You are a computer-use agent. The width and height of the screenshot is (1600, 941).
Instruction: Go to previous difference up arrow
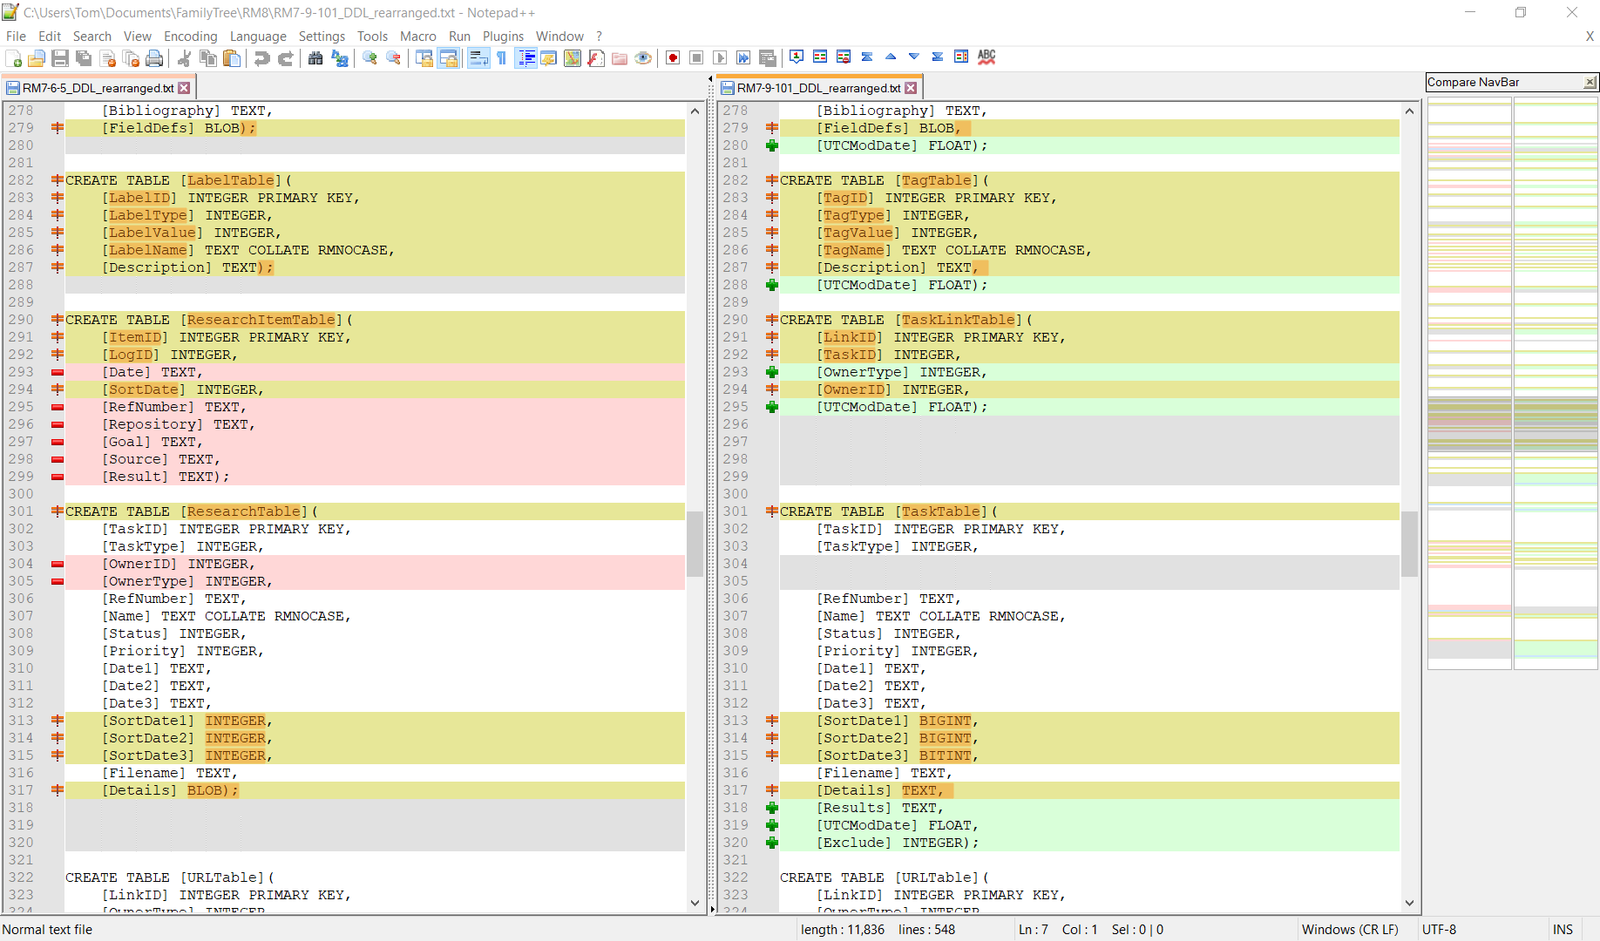tap(890, 57)
